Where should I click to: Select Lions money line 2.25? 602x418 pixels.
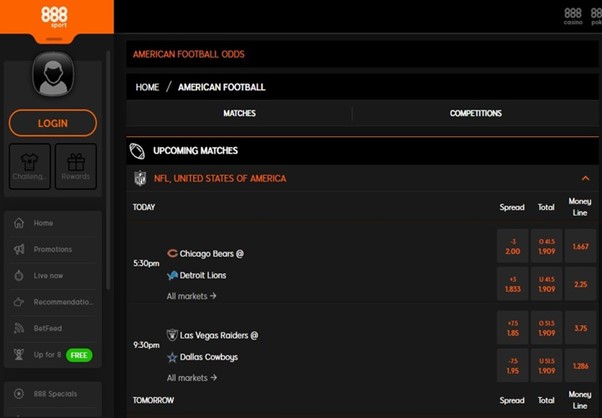[580, 284]
